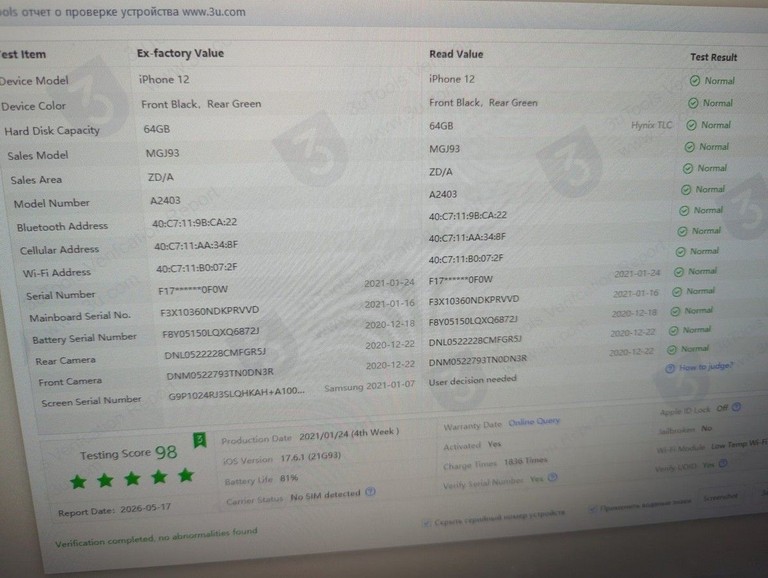Select ex-factory mainboard serial F3X10360NDKPRVVD
Screen dimensions: 768x578
(x=210, y=312)
